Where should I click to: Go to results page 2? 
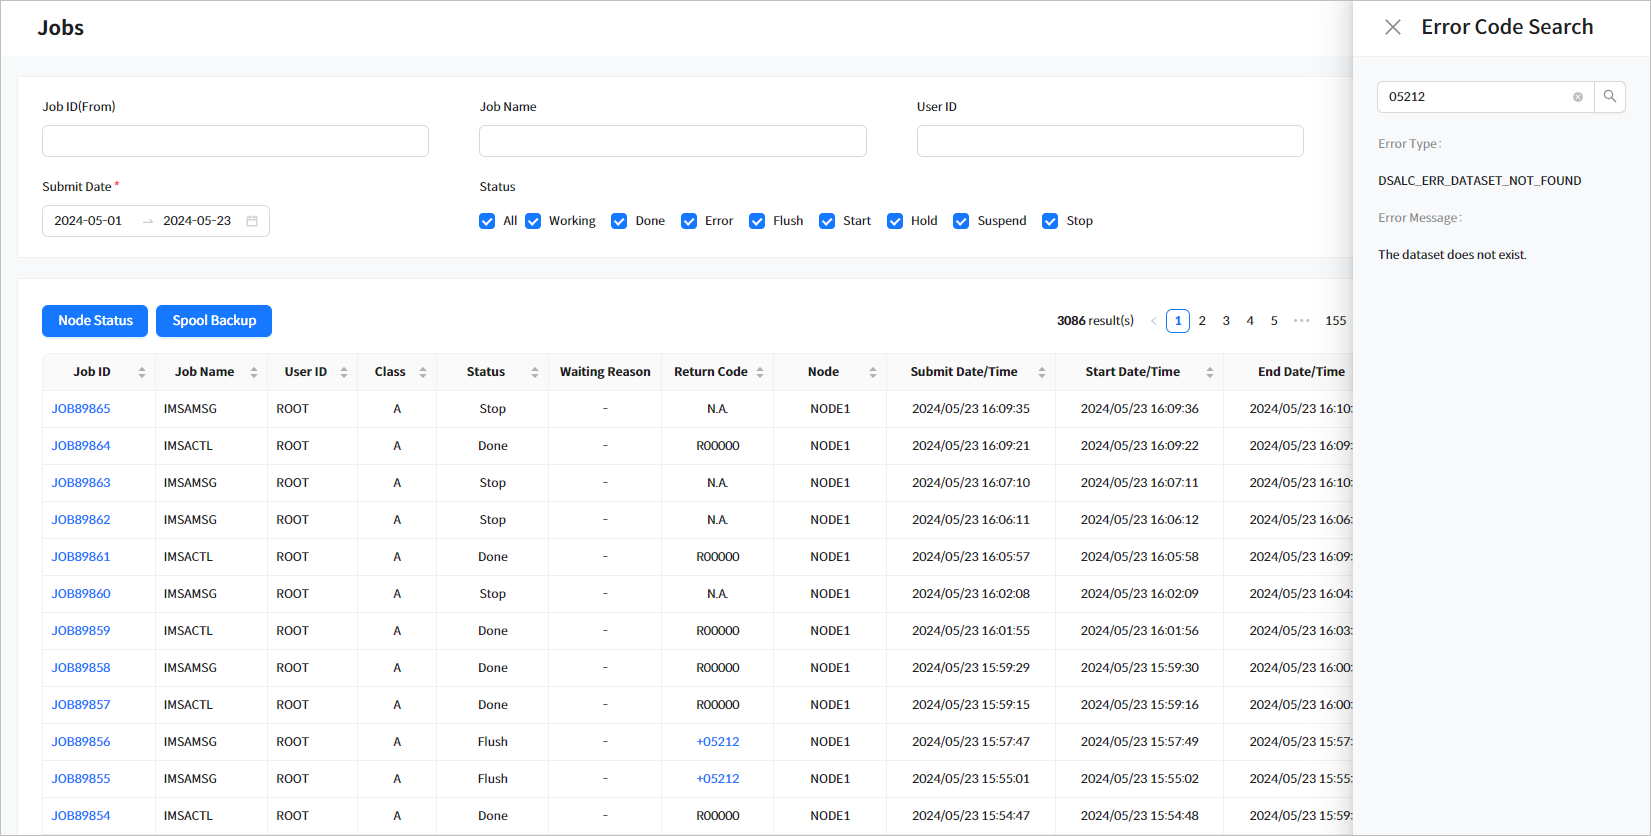pyautogui.click(x=1202, y=321)
